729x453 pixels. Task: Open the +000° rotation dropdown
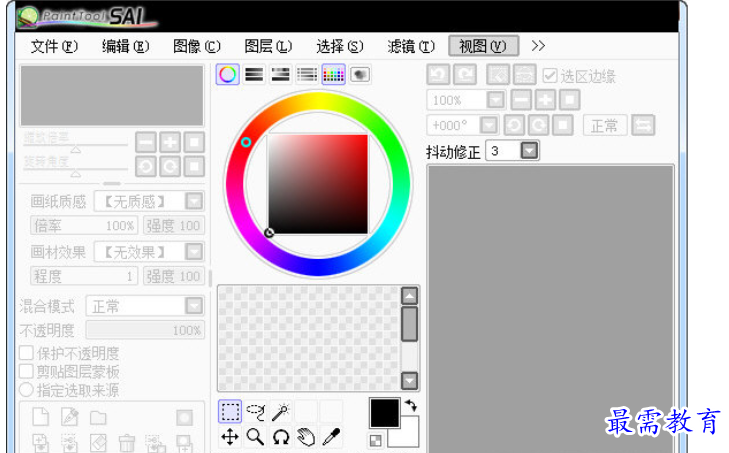[489, 125]
